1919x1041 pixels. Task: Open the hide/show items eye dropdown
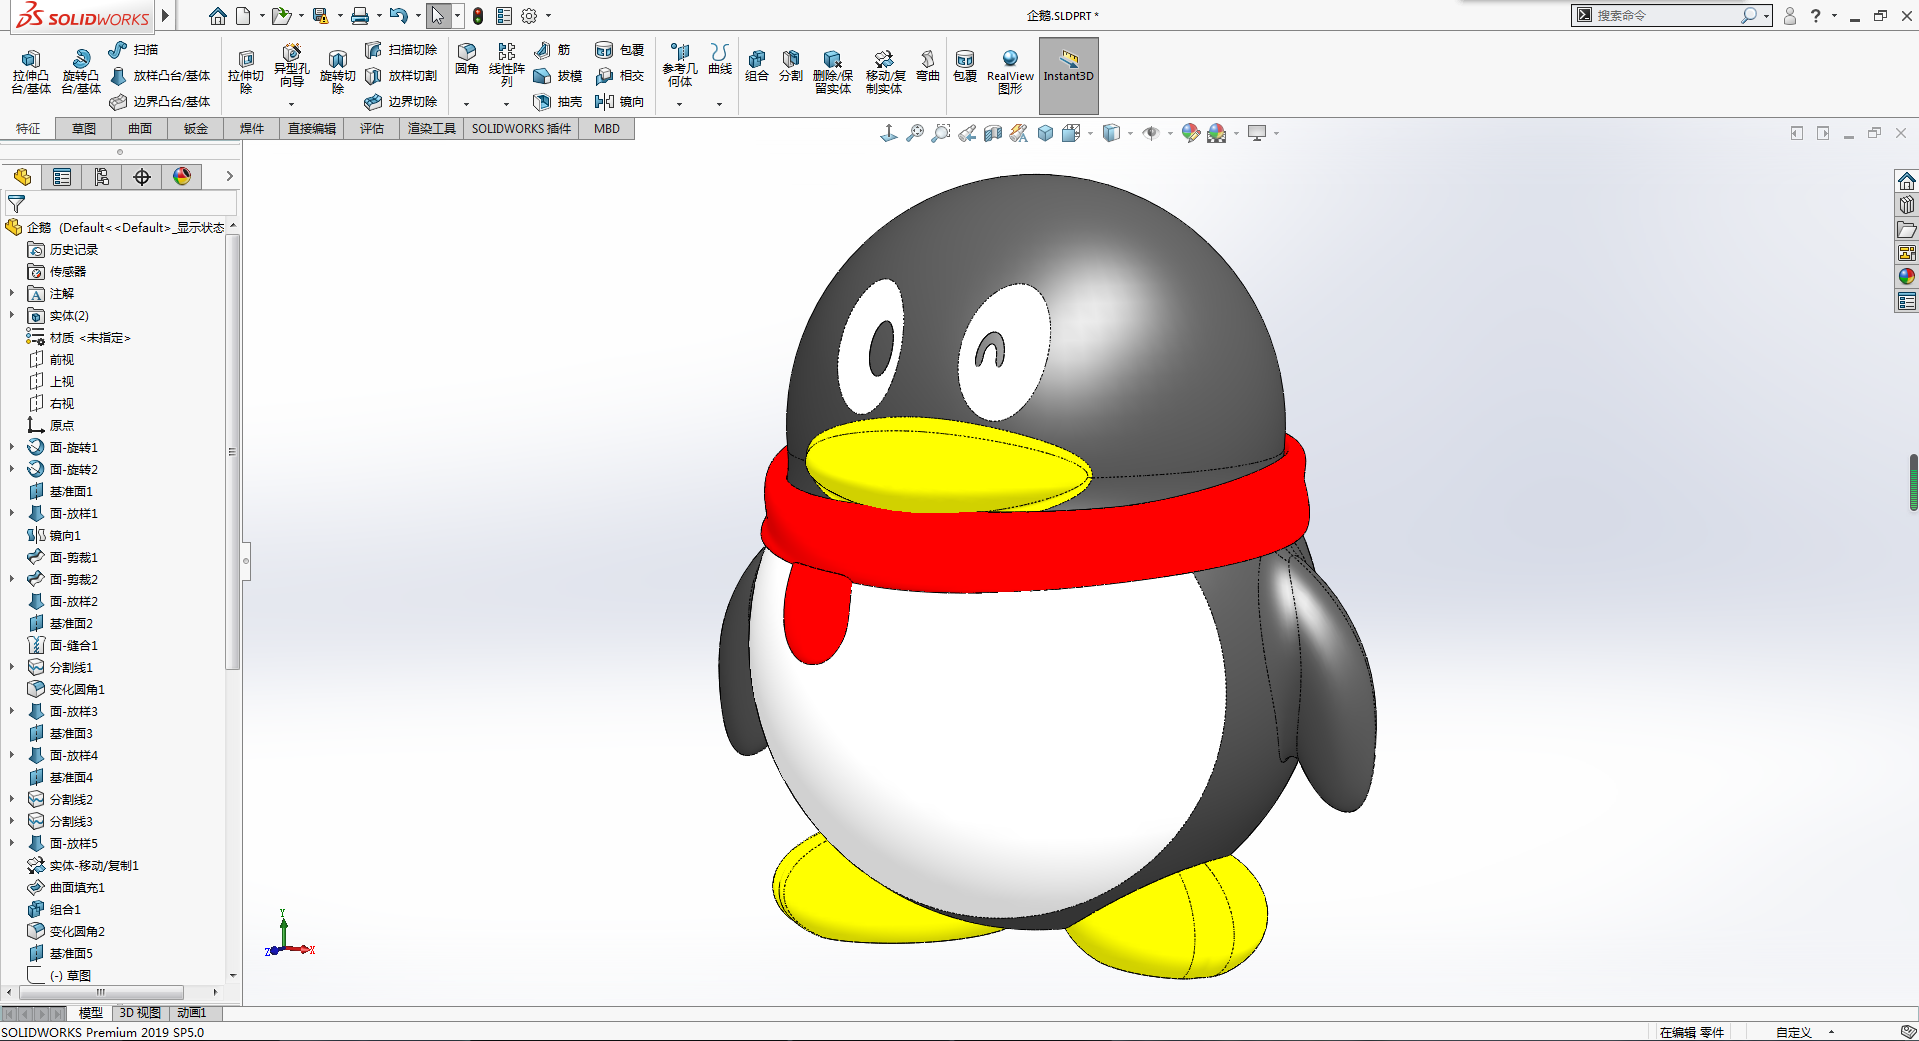tap(1170, 133)
